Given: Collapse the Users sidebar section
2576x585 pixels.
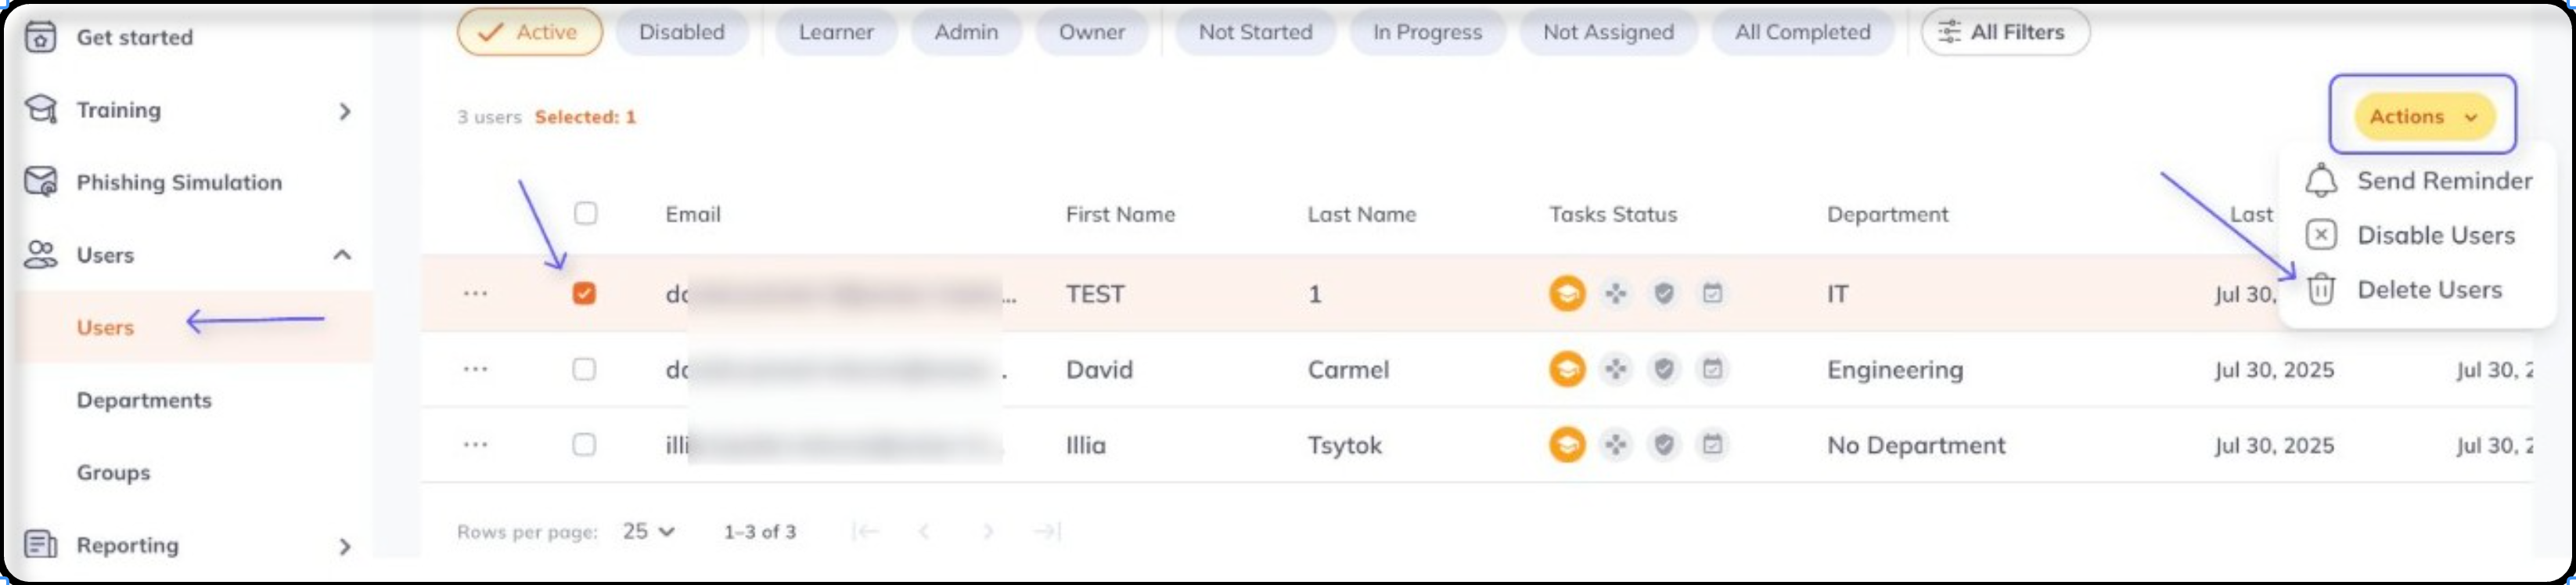Looking at the screenshot, I should (342, 254).
